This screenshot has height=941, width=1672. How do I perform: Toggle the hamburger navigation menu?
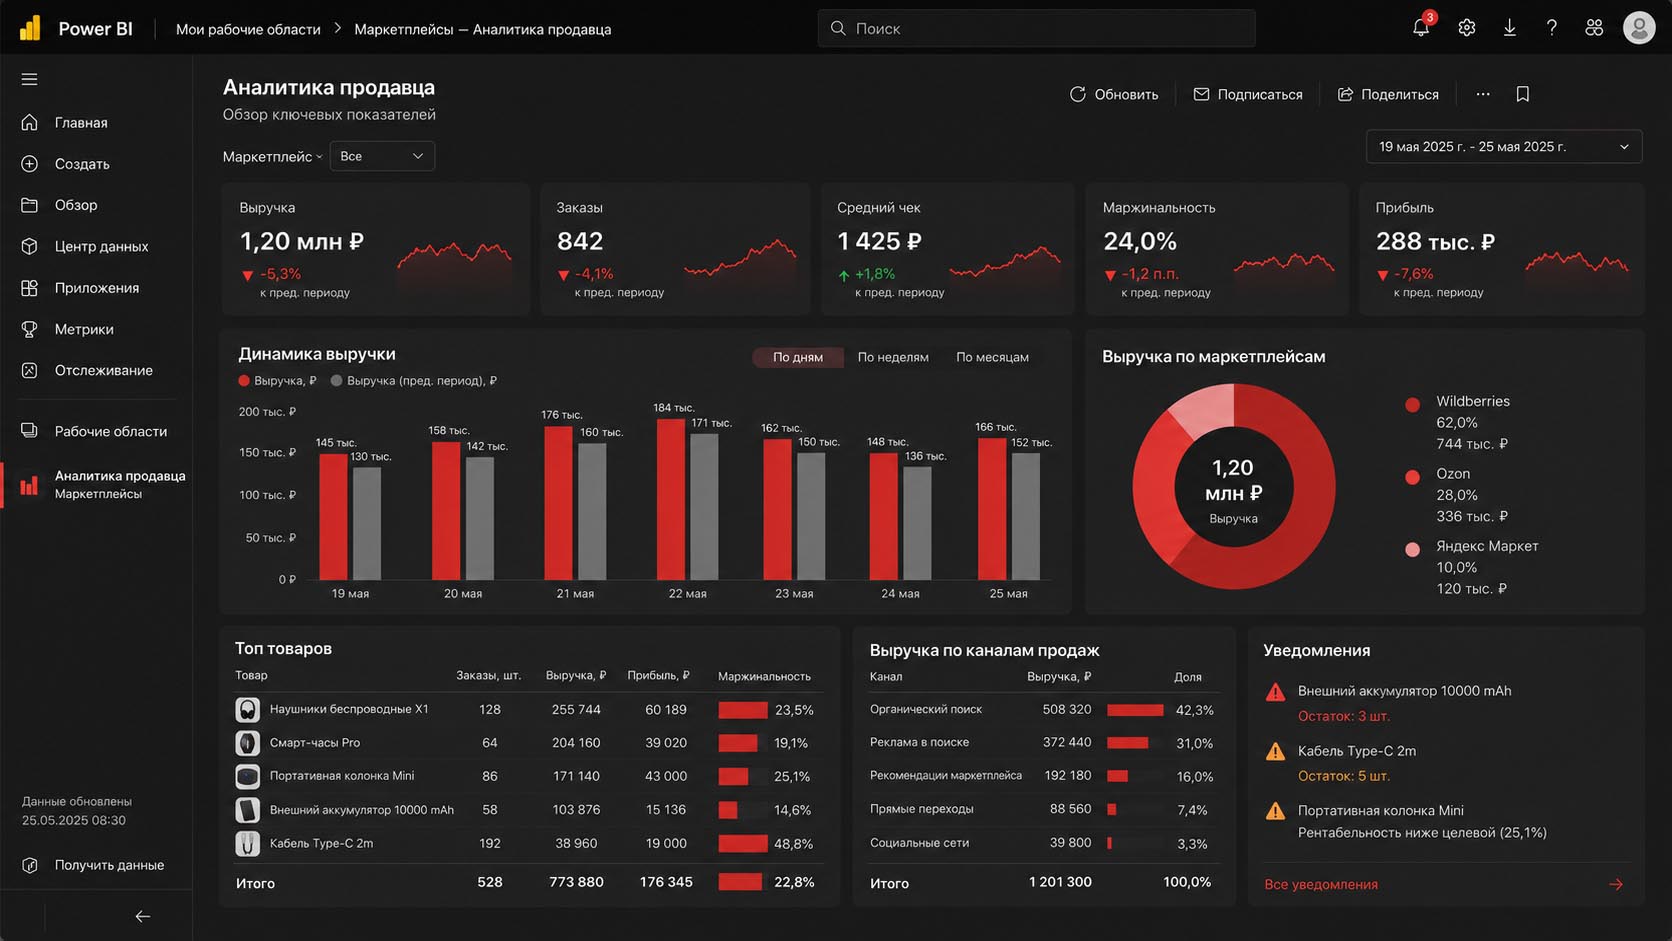29,79
